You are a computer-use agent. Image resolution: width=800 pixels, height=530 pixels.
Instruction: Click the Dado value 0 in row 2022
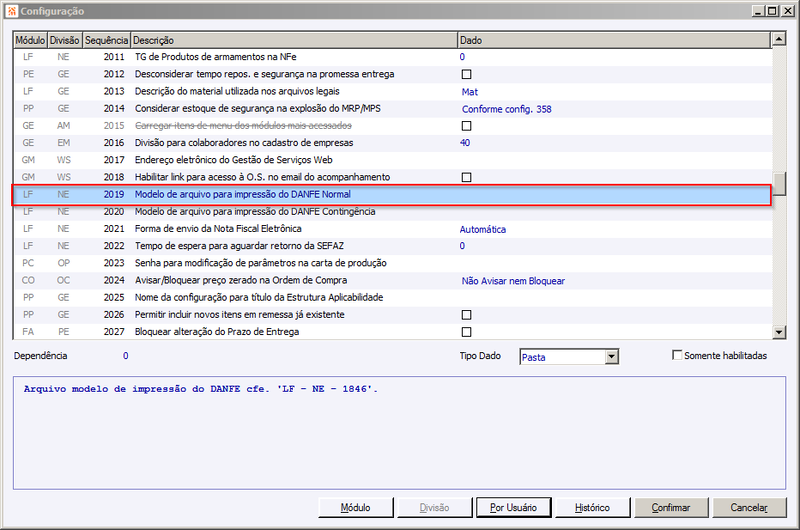[462, 246]
